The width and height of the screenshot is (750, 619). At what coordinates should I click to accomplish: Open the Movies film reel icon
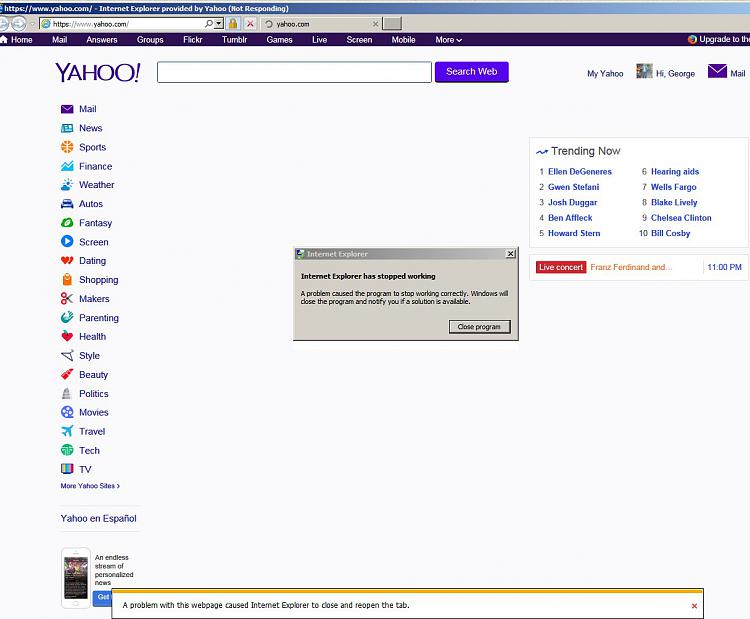[67, 412]
